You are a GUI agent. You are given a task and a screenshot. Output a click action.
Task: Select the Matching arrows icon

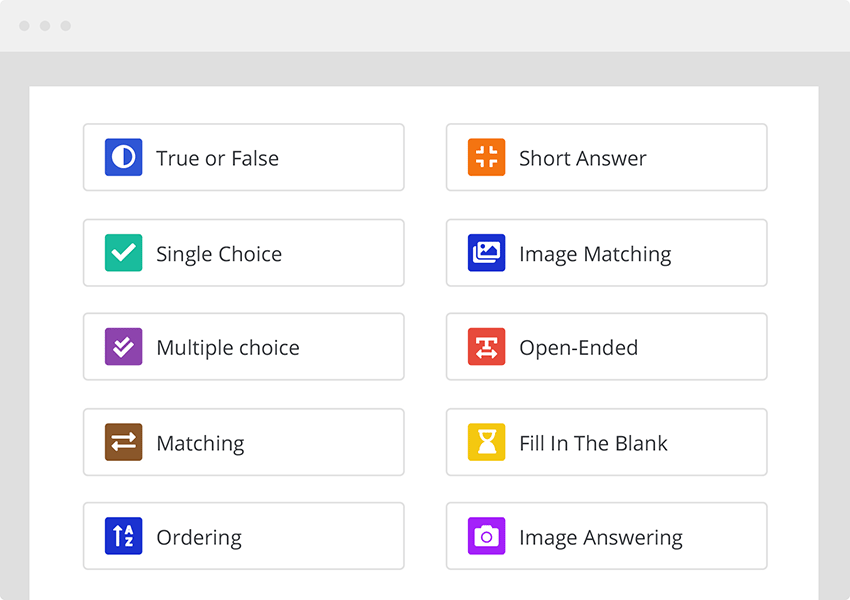click(122, 442)
